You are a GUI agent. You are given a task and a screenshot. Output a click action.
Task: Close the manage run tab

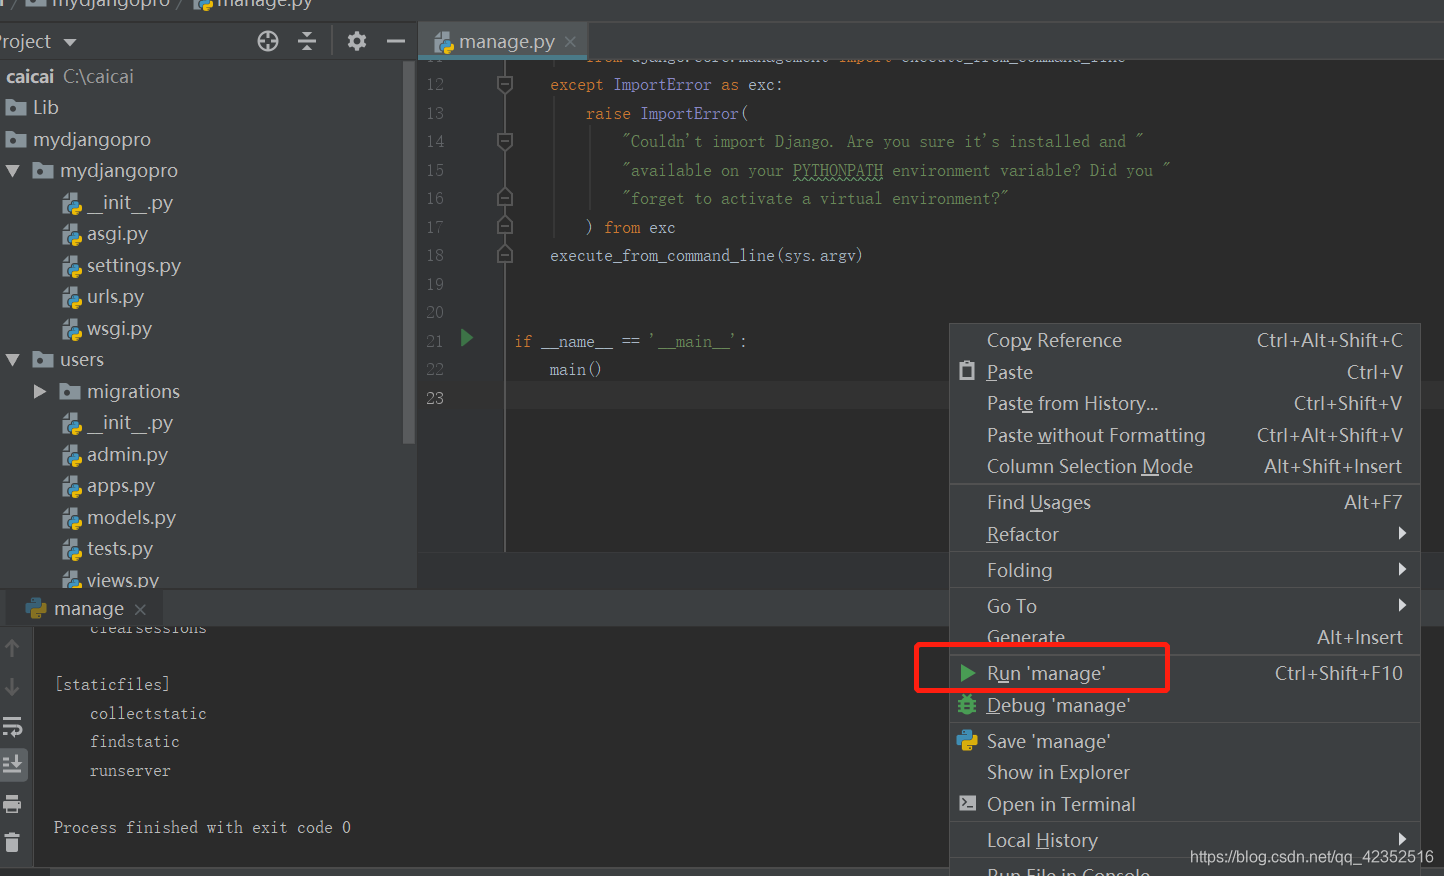click(x=140, y=609)
